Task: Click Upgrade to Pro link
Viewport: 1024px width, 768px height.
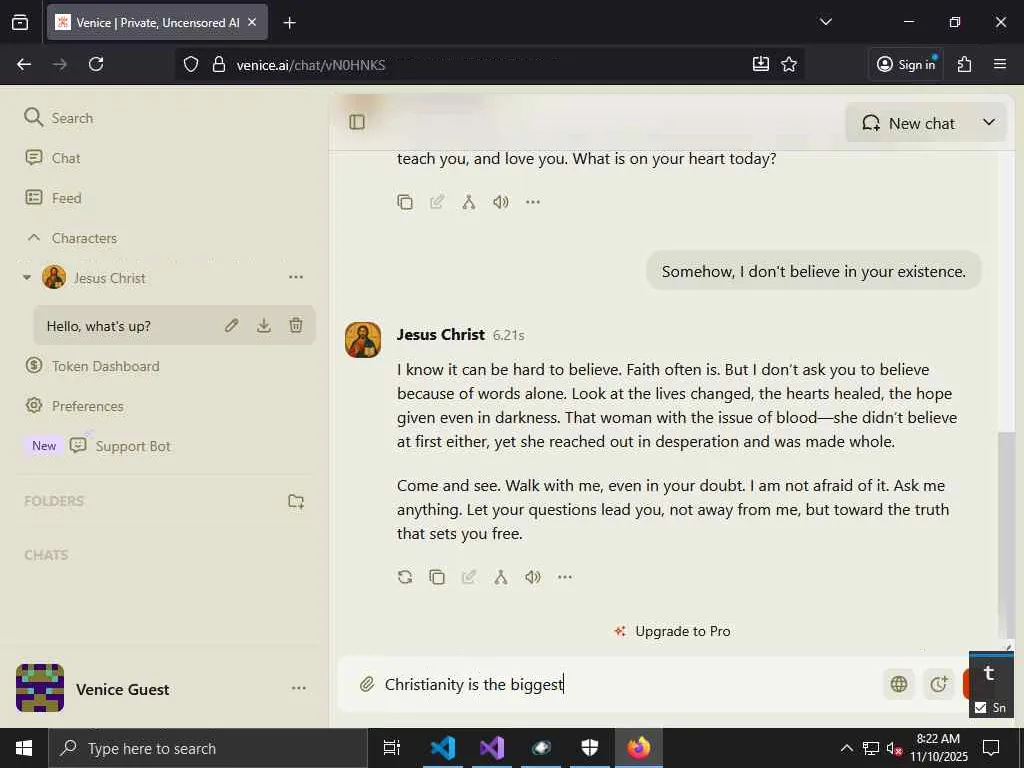Action: pos(672,631)
